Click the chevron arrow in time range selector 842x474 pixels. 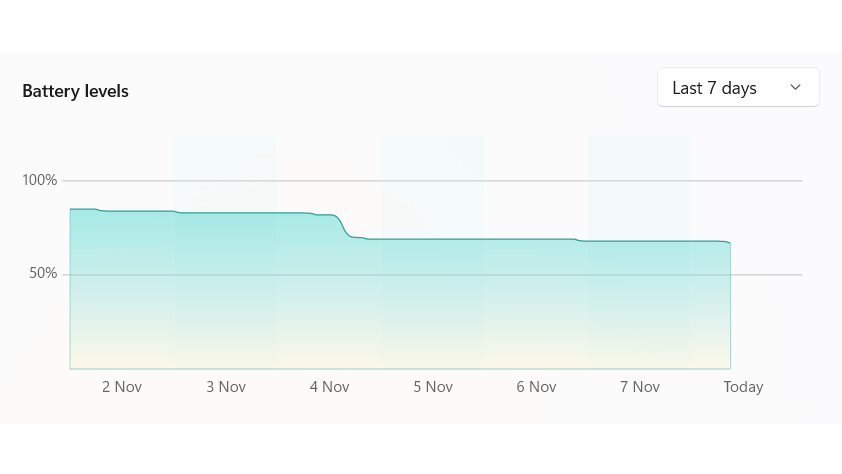pos(796,88)
